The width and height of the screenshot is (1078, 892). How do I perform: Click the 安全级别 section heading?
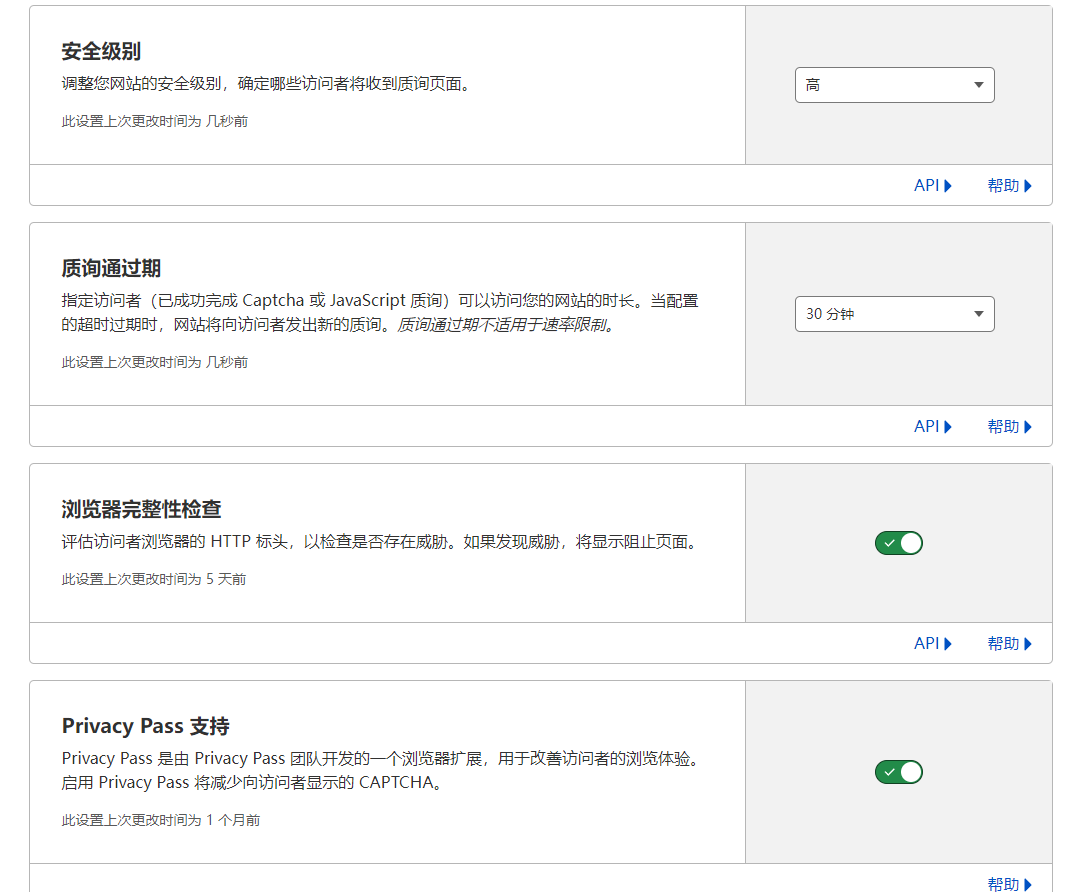101,52
